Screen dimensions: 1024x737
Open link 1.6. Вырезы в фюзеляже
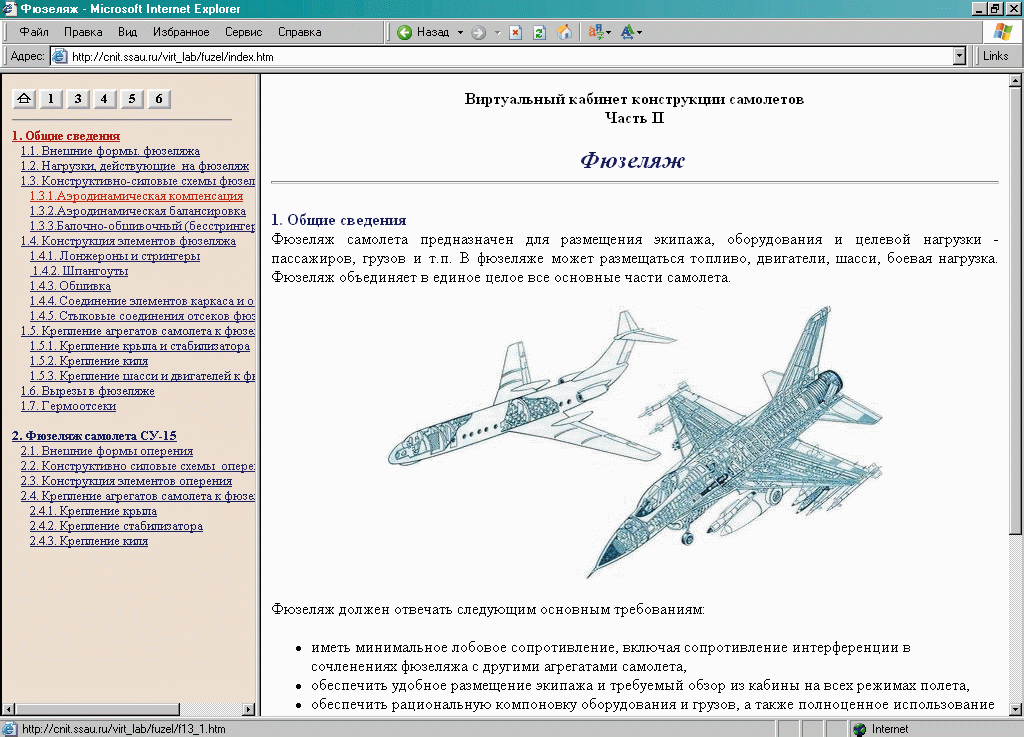click(x=88, y=391)
